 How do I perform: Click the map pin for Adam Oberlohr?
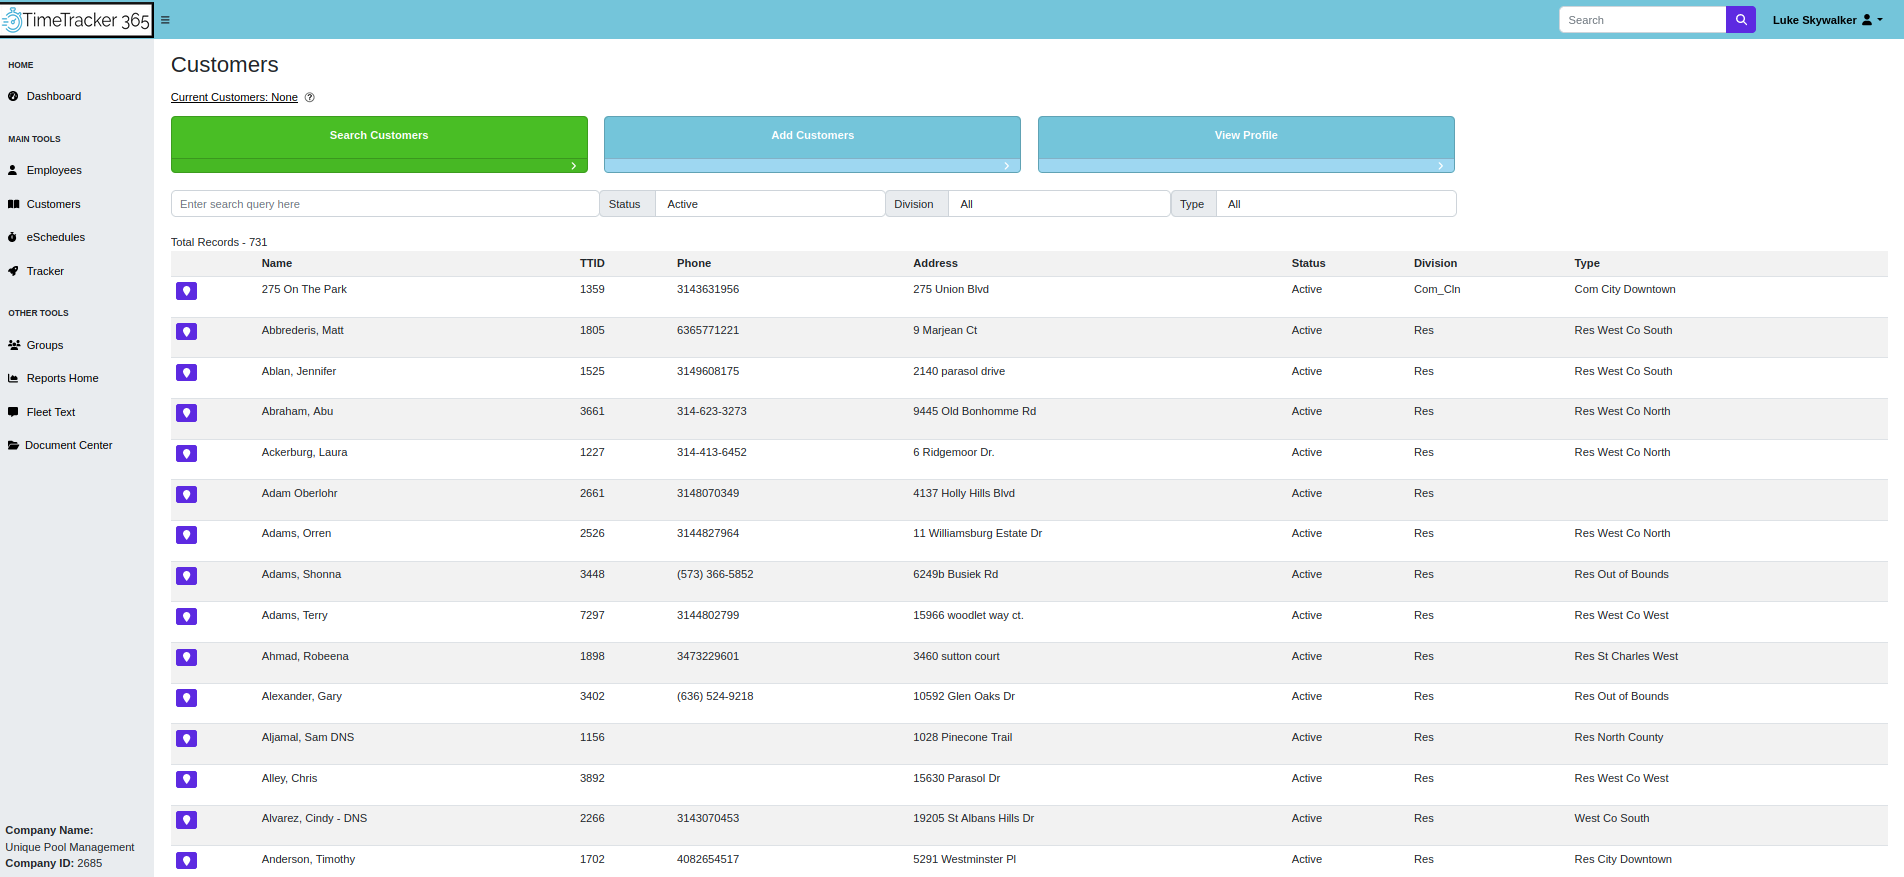[x=186, y=494]
